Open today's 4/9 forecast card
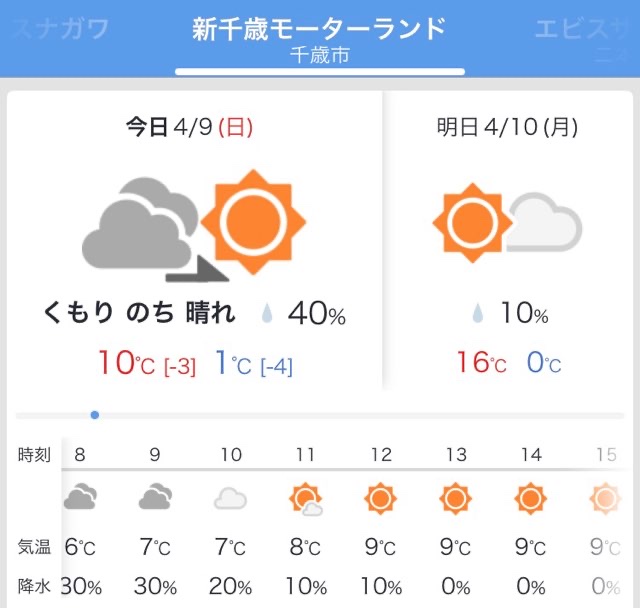Screen dimensions: 640x608 coord(195,241)
